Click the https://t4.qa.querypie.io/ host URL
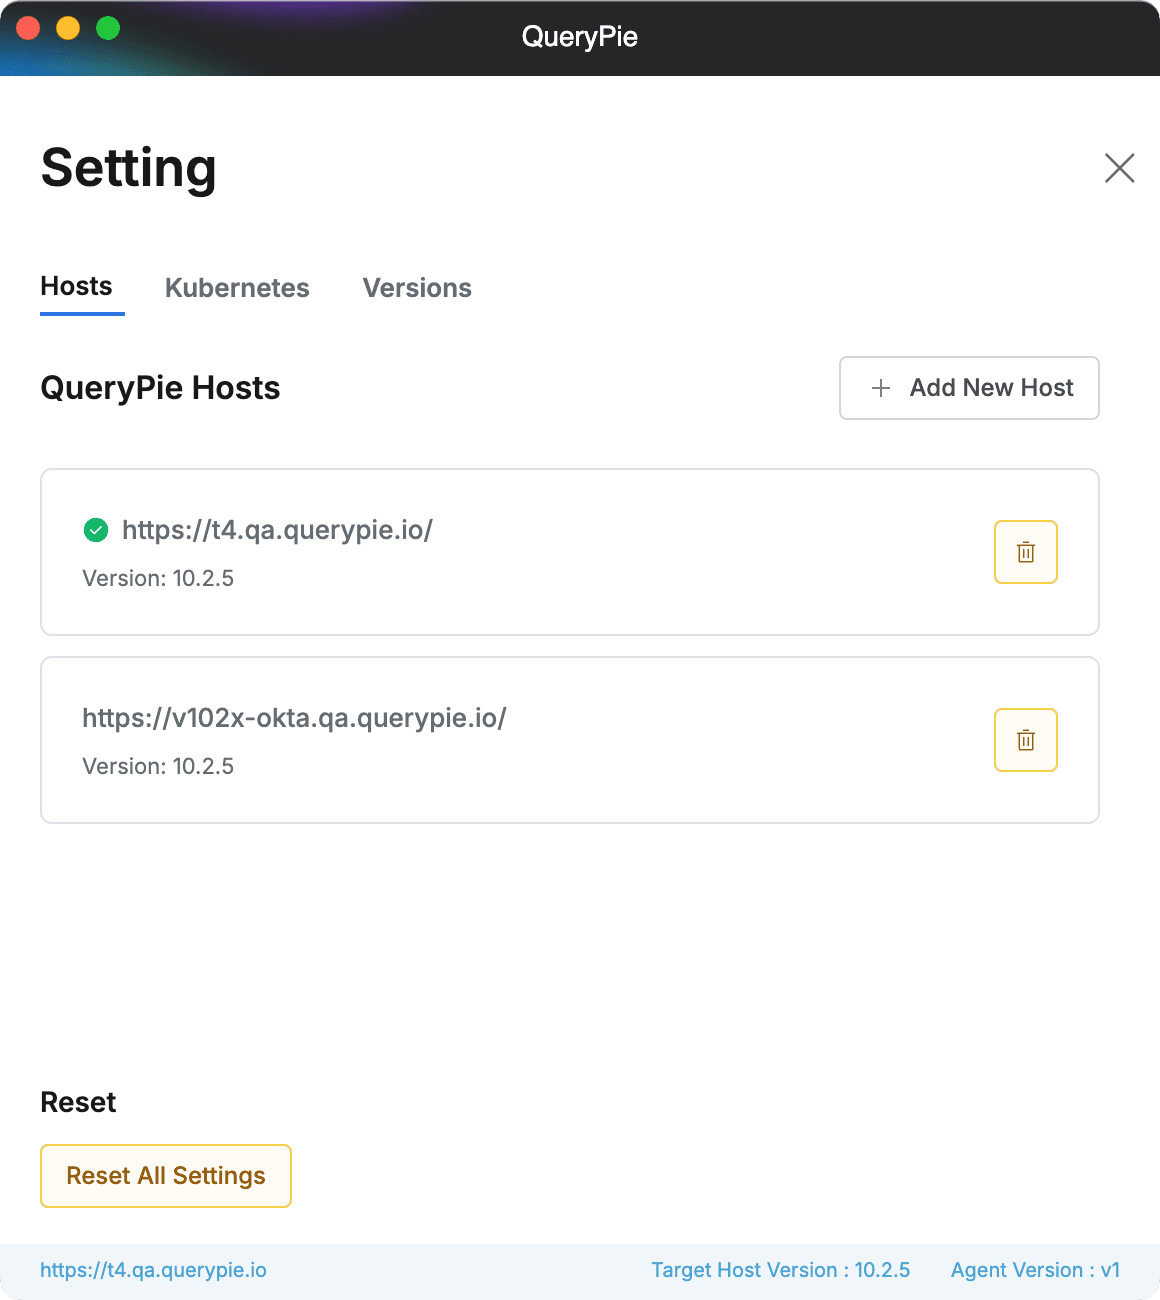Viewport: 1160px width, 1300px height. 277,530
